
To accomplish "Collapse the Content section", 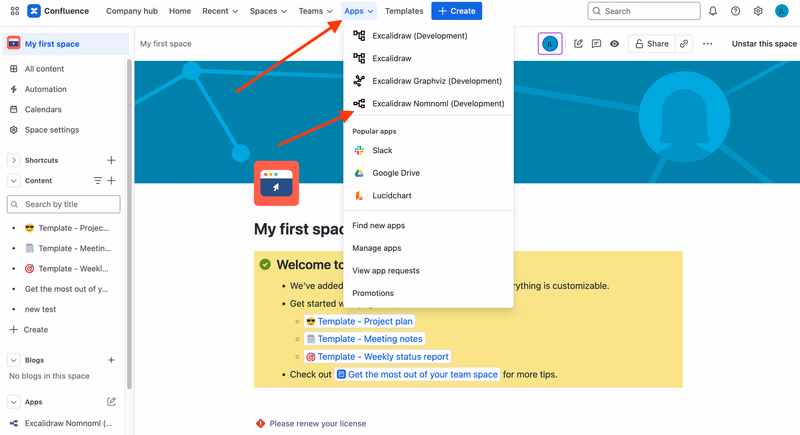I will (x=14, y=181).
